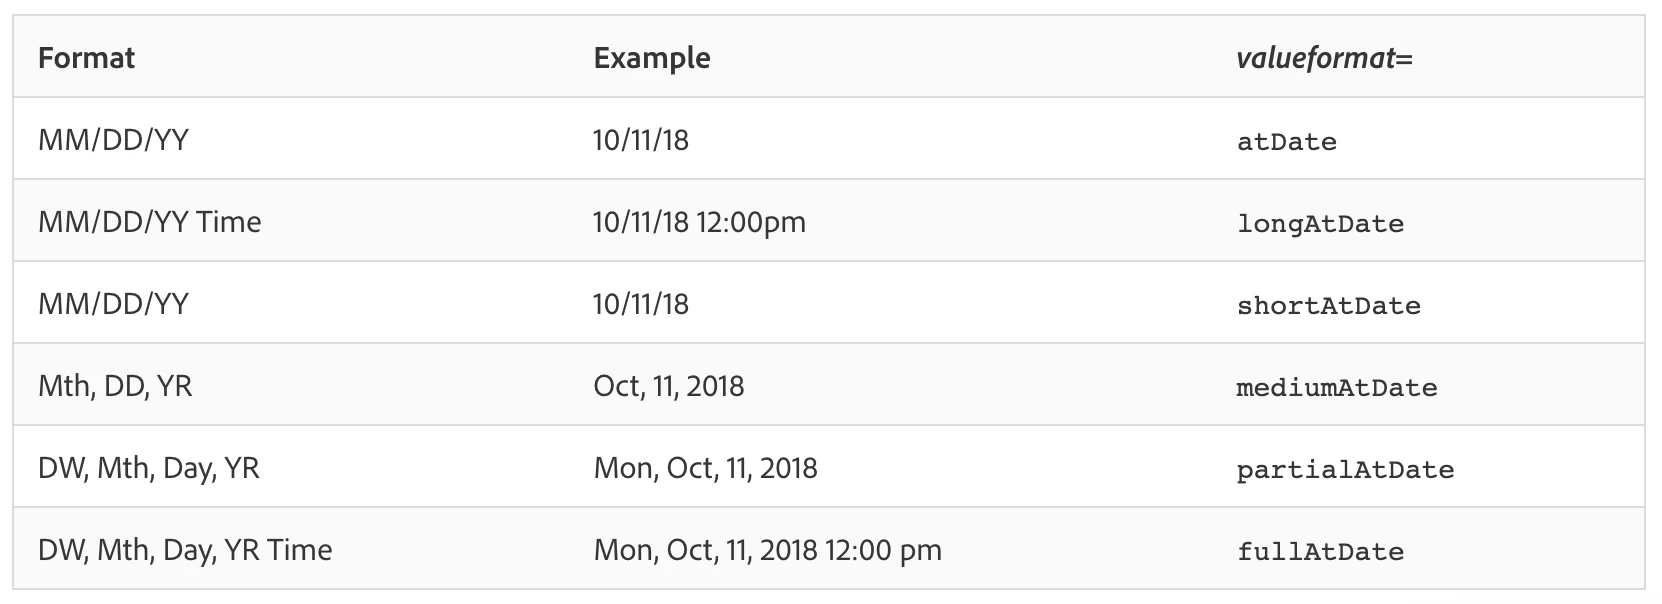Click the MM/DD/YY Time format cell
The image size is (1662, 604).
149,222
